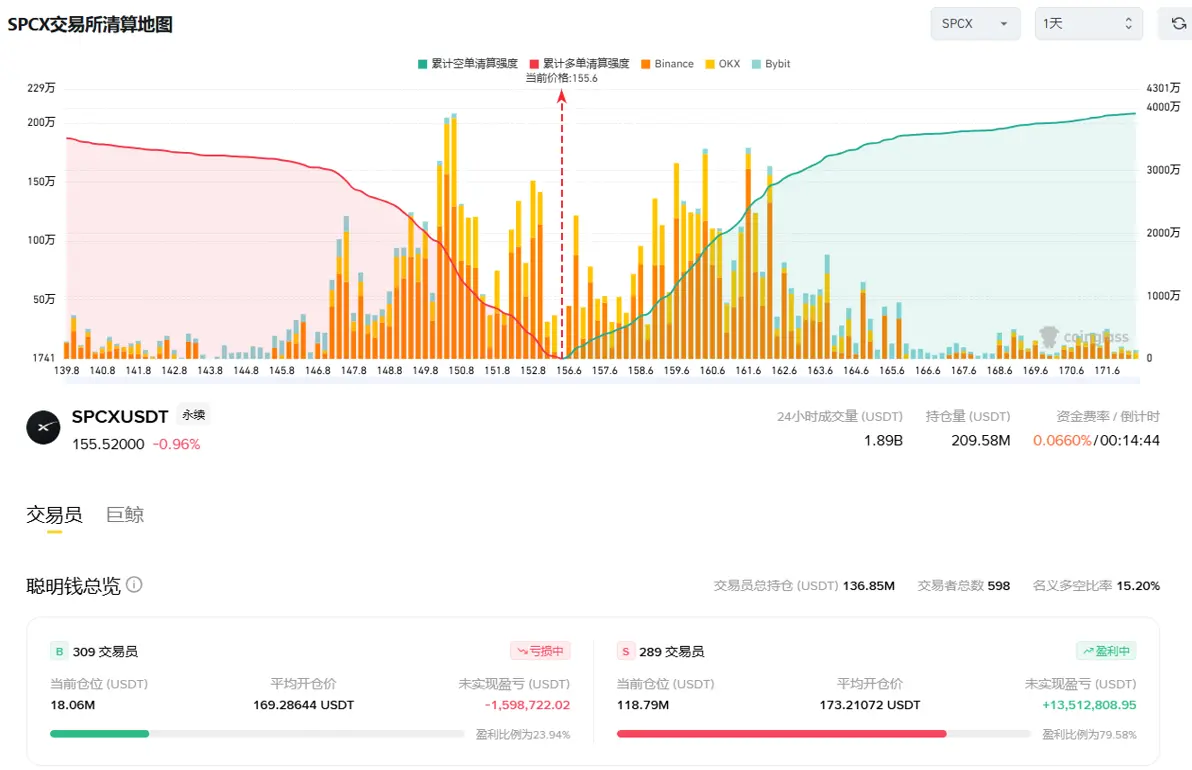Click the green B badge icon
Image resolution: width=1192 pixels, height=770 pixels.
point(59,651)
